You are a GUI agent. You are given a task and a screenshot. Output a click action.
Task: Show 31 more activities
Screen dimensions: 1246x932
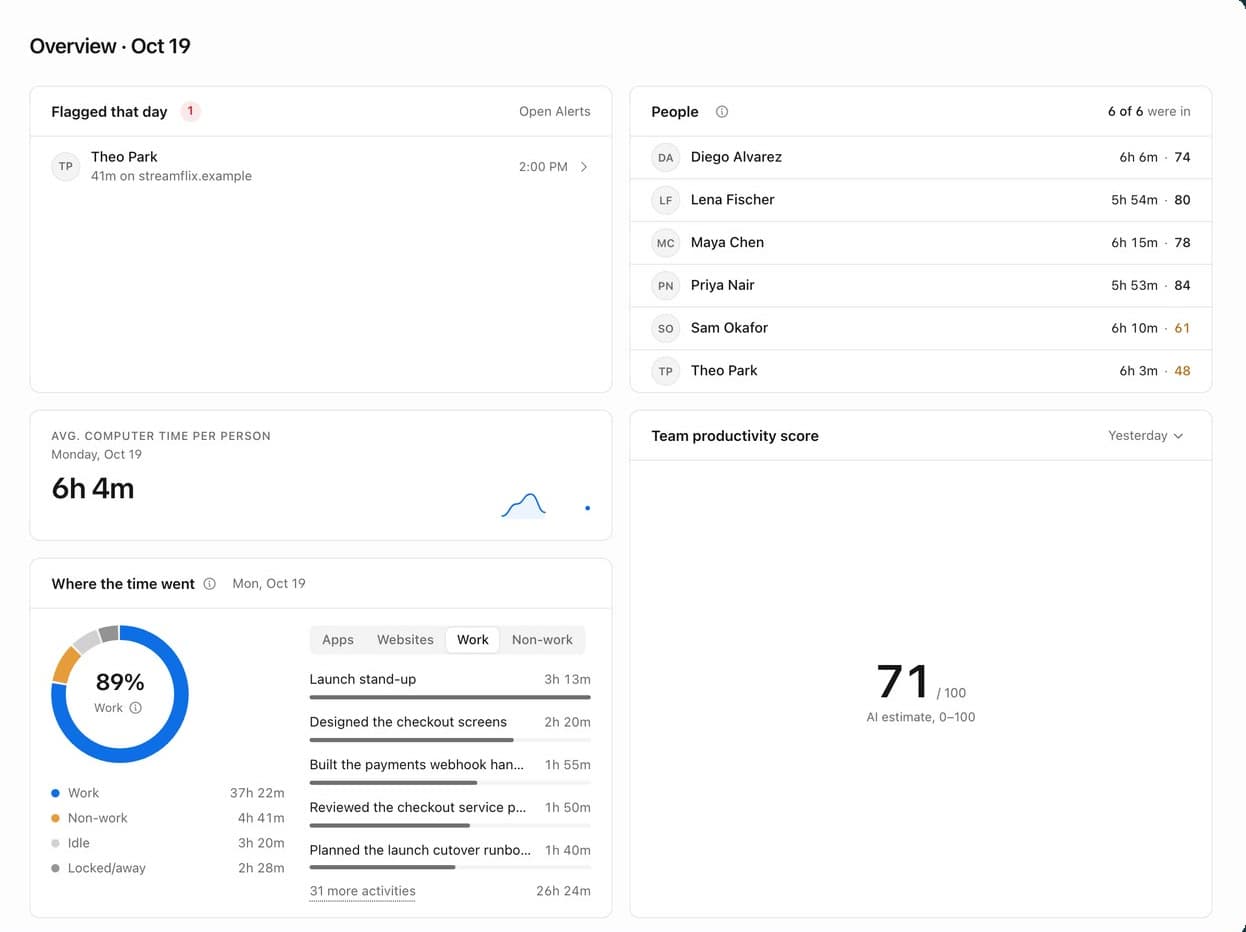click(362, 891)
